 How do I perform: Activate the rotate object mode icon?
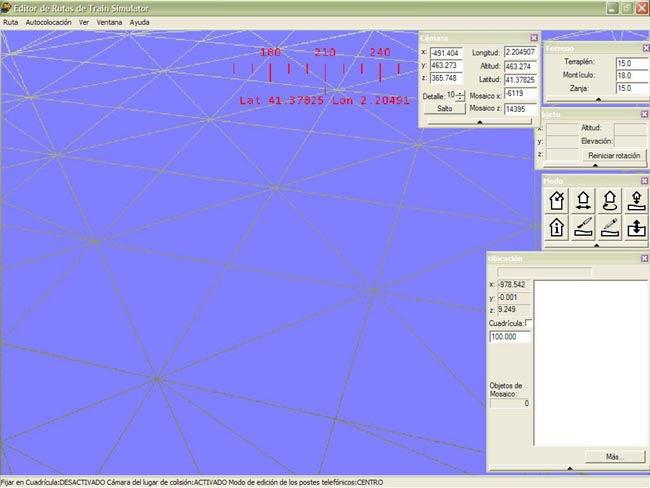[x=608, y=200]
